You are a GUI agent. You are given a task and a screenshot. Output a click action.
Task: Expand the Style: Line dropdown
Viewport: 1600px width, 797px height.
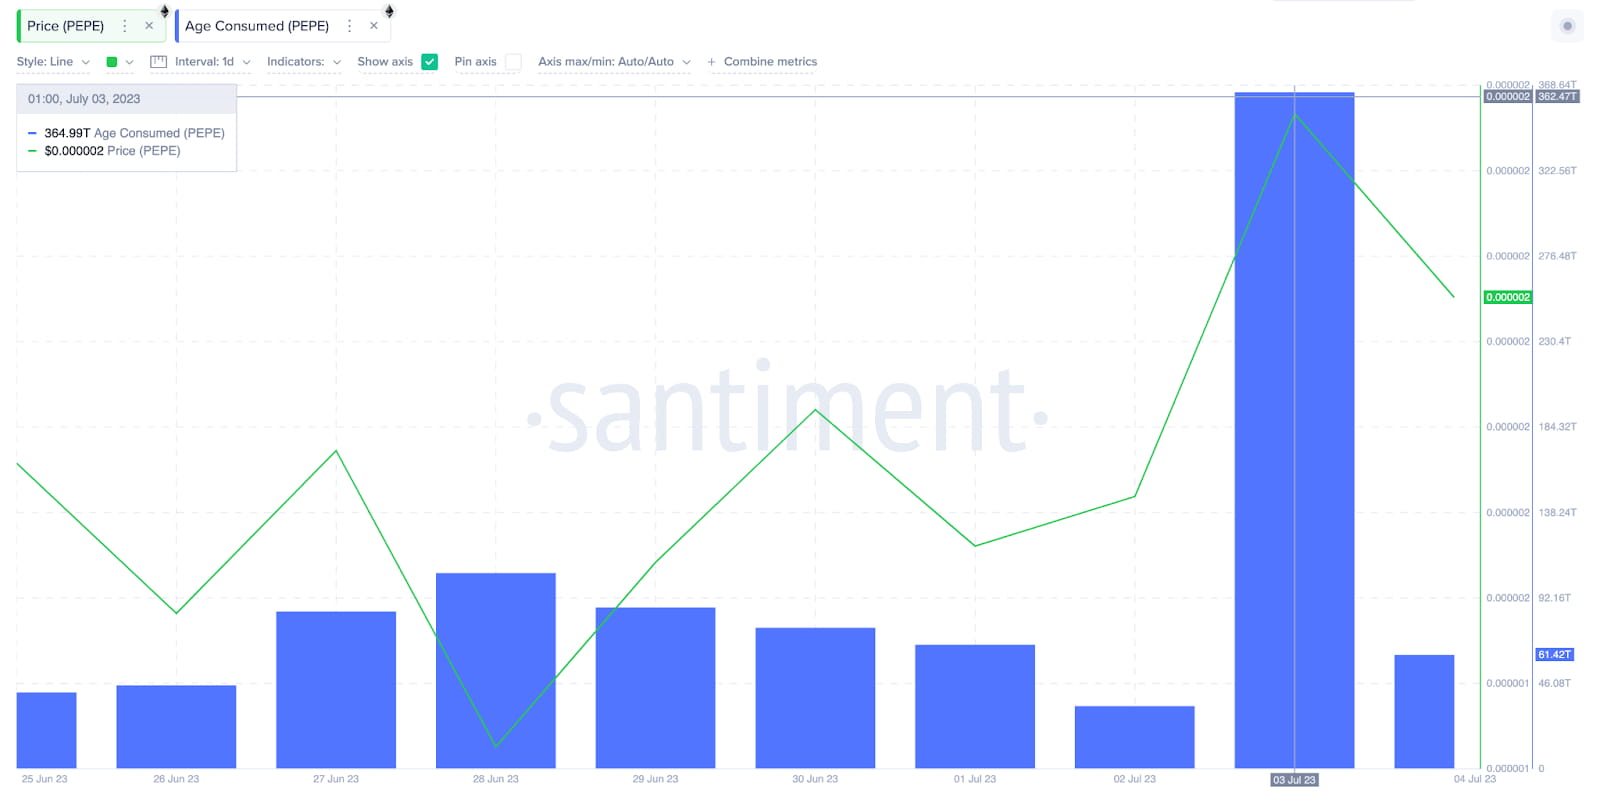click(x=53, y=62)
